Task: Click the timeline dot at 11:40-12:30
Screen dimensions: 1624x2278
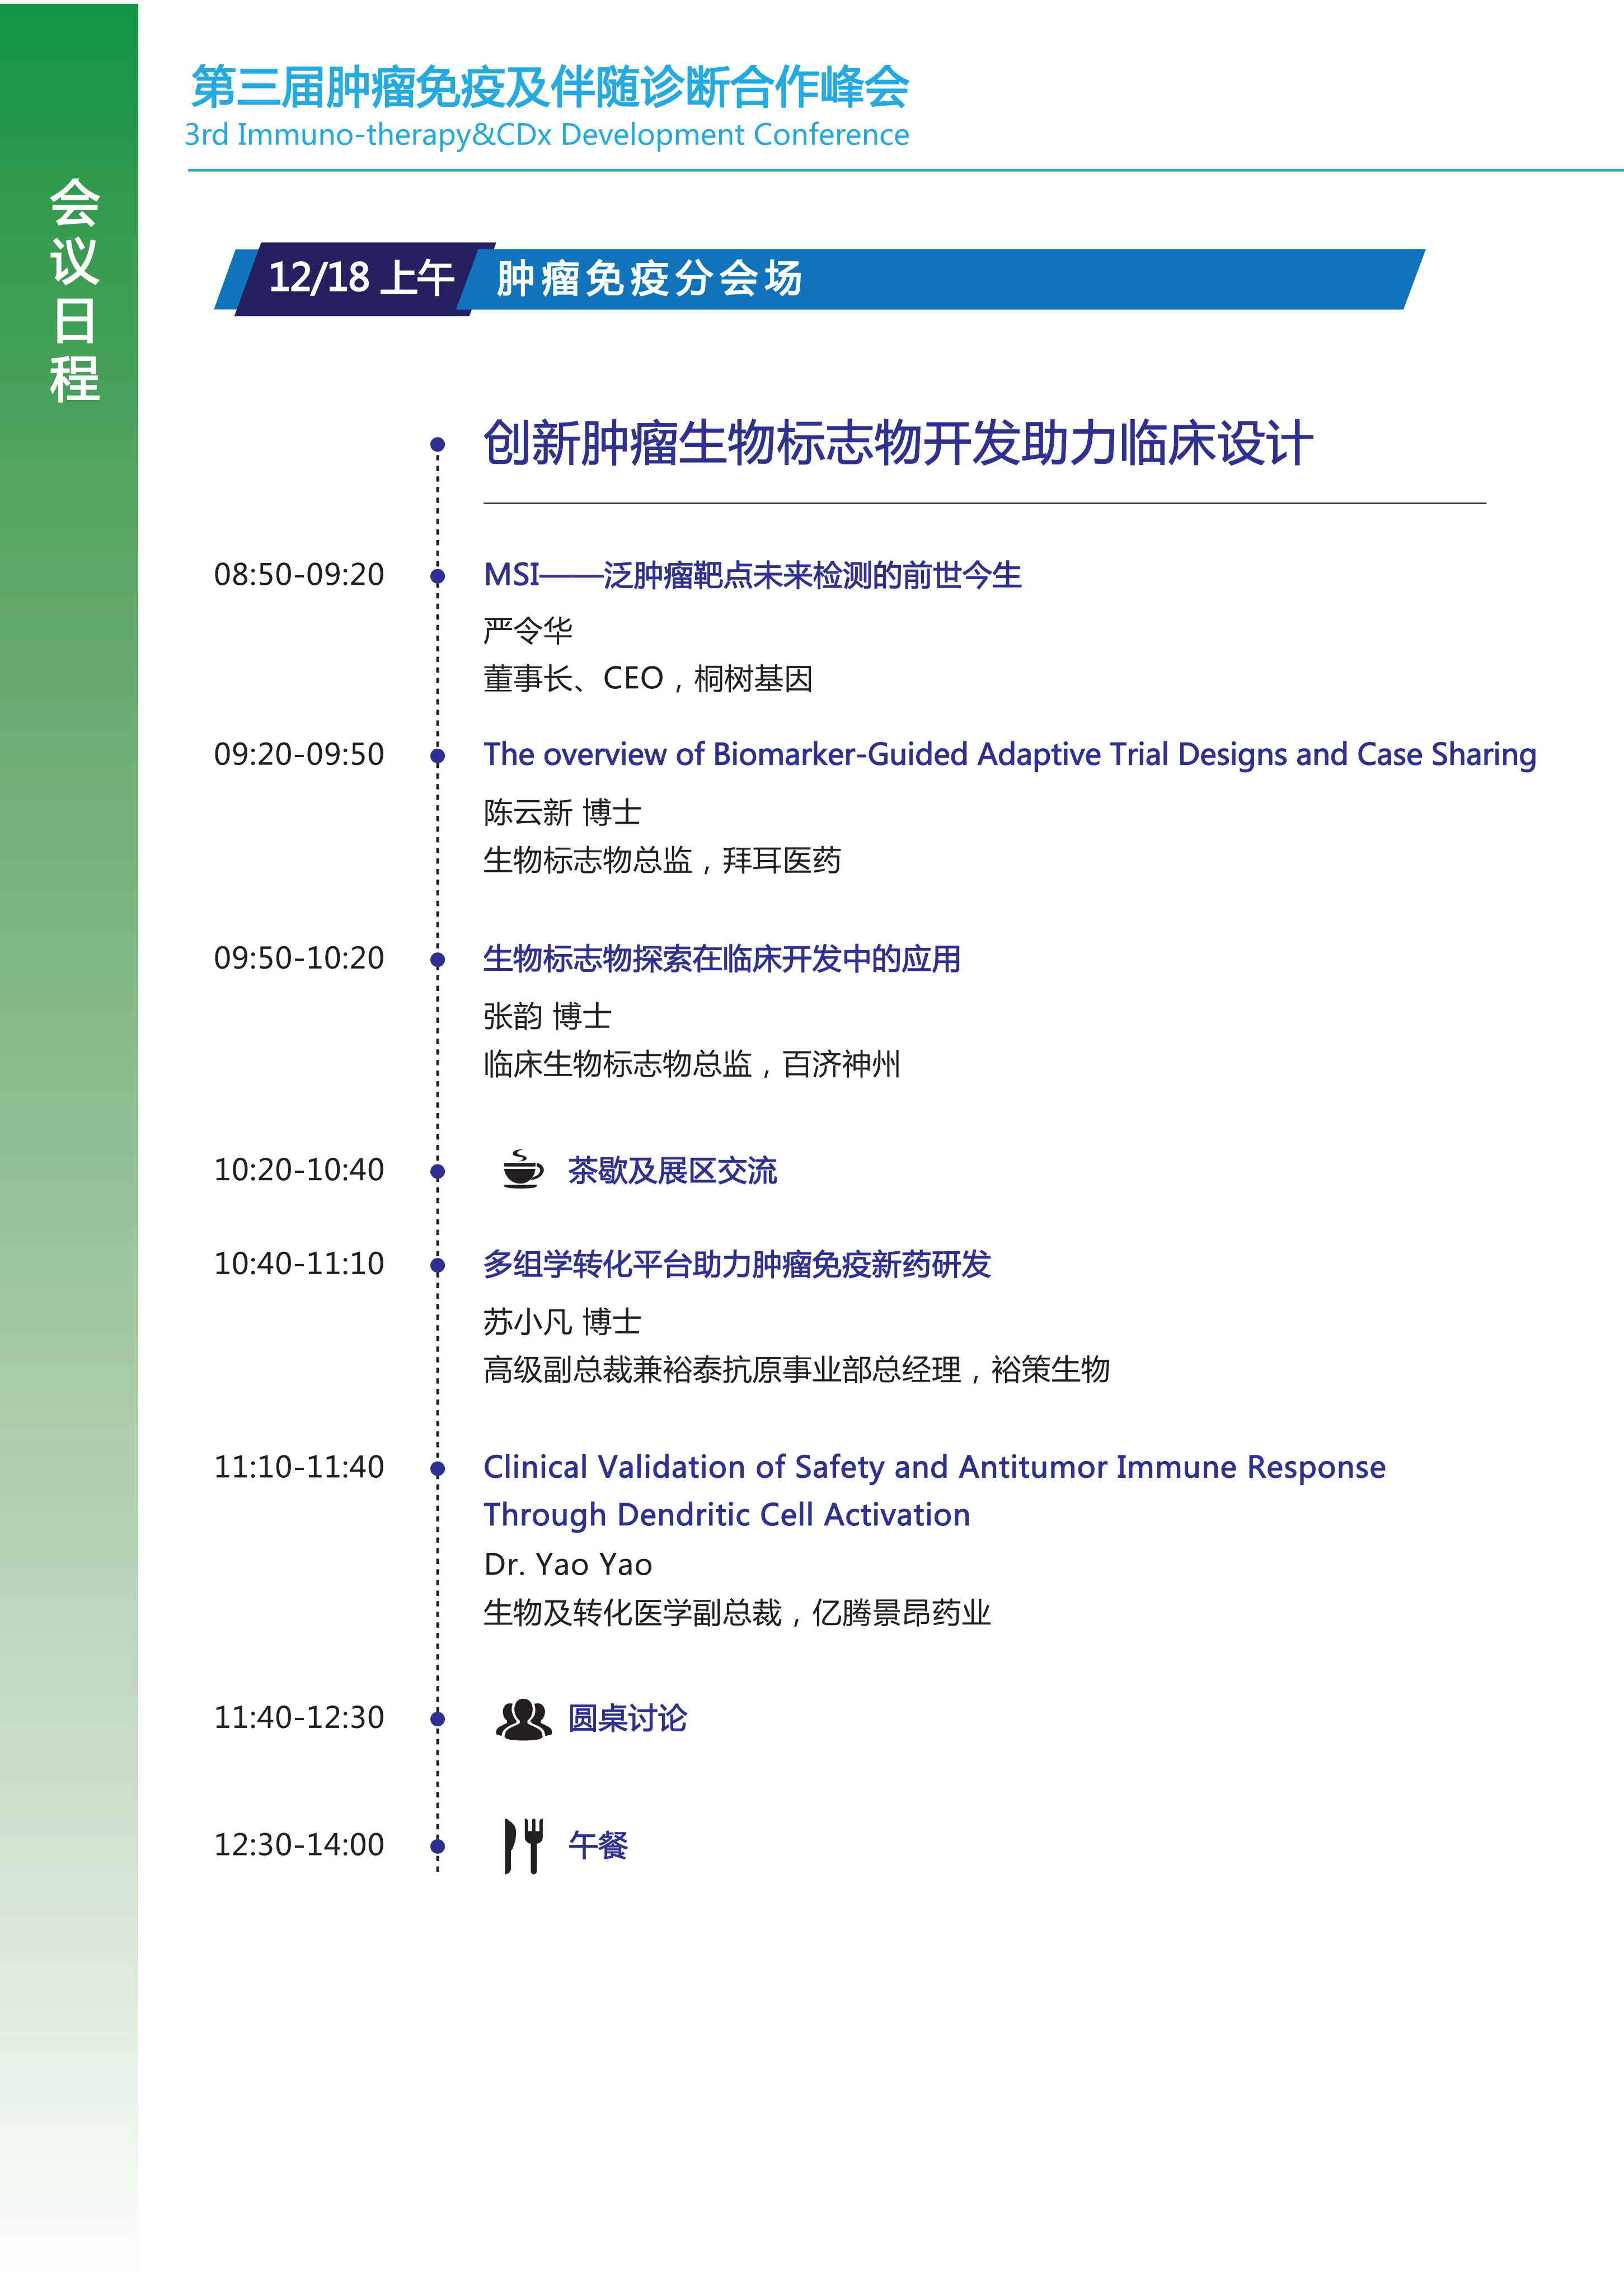Action: 437,1719
